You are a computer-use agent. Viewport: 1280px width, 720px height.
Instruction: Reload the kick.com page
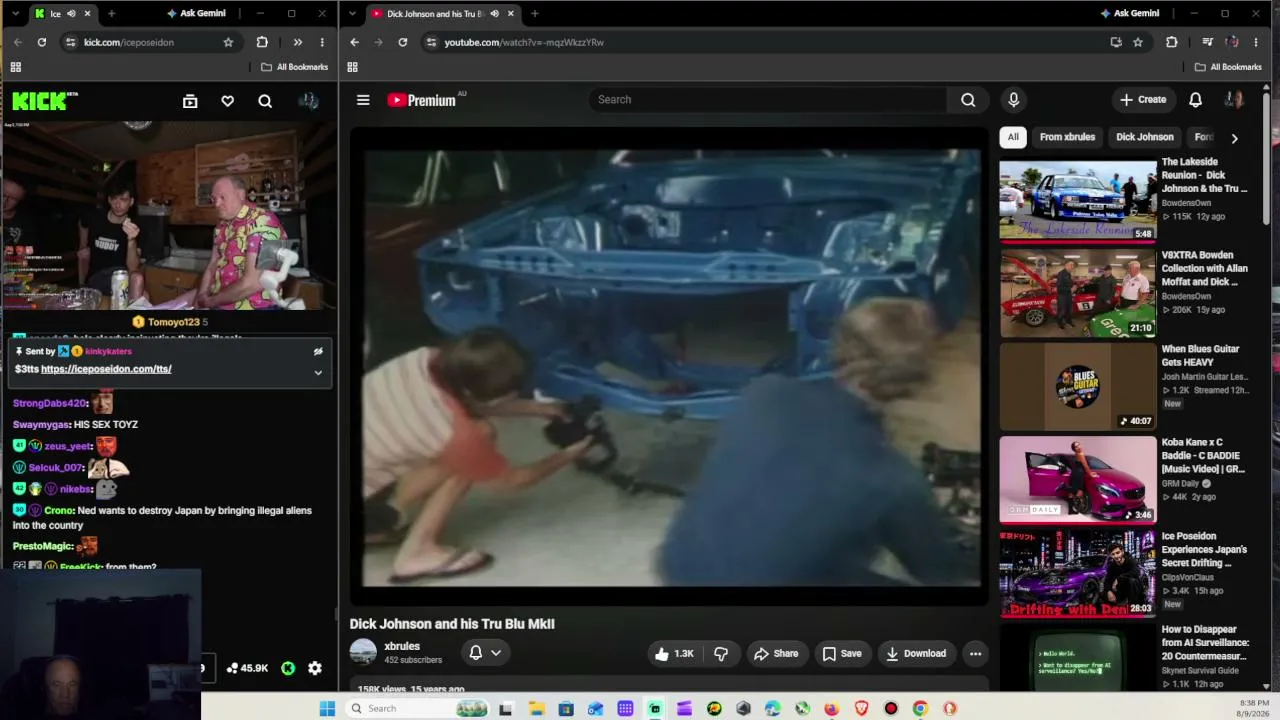pos(42,42)
